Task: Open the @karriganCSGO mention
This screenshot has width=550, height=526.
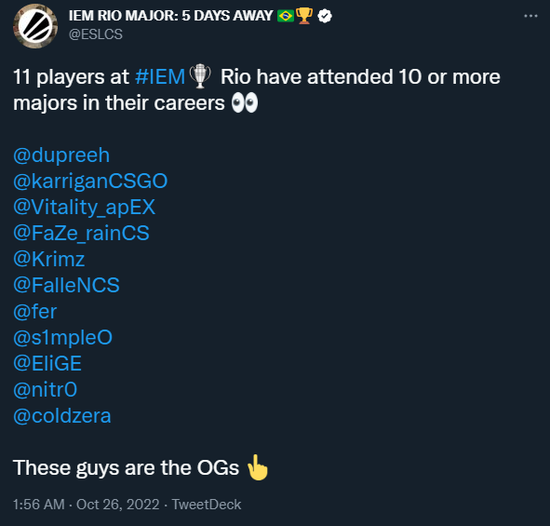Action: pos(90,181)
